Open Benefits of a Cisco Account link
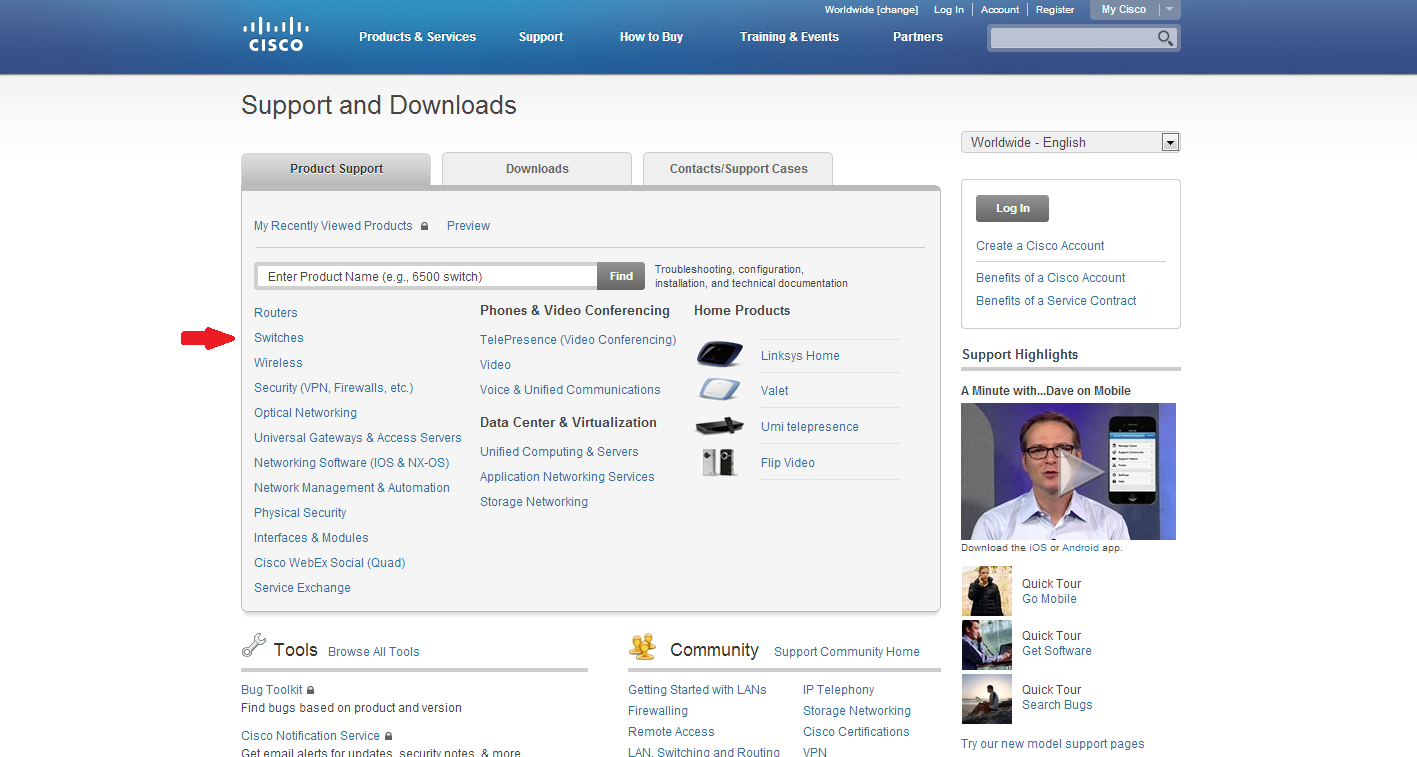Image resolution: width=1417 pixels, height=757 pixels. [x=1051, y=278]
